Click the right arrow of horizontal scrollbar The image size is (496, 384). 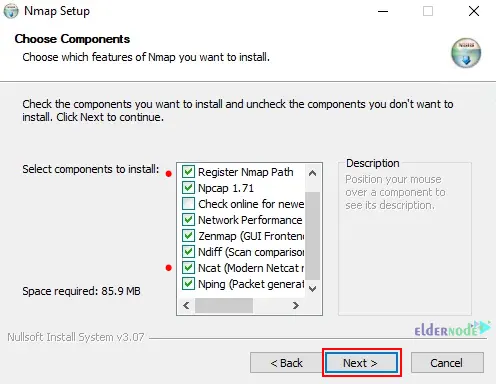click(x=295, y=305)
